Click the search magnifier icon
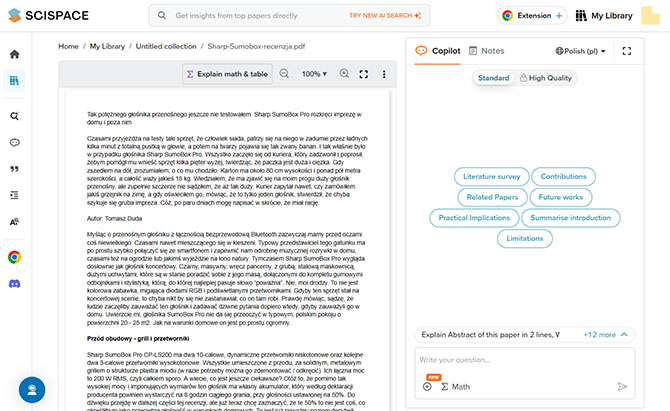 click(x=162, y=15)
